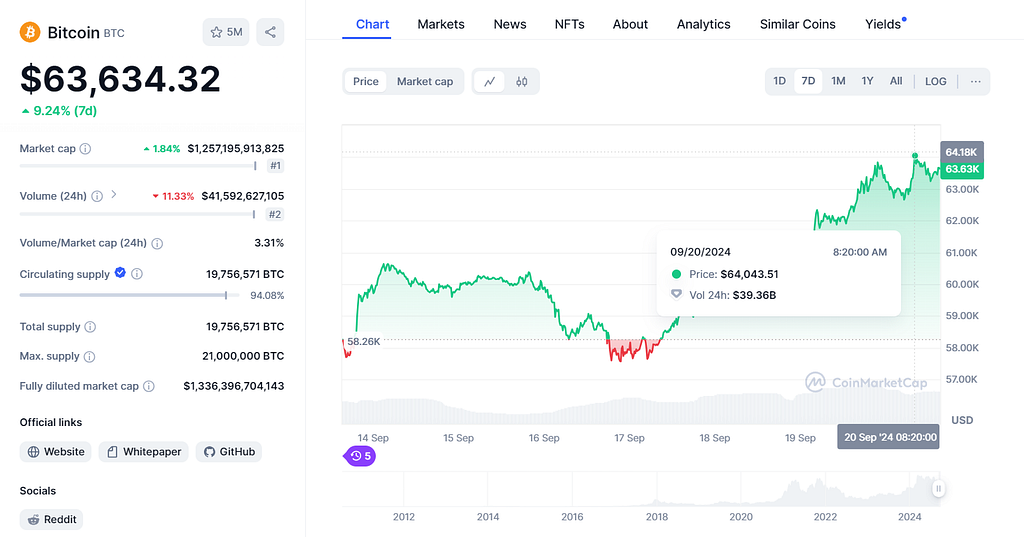
Task: Open the Whitepaper link
Action: pyautogui.click(x=144, y=452)
